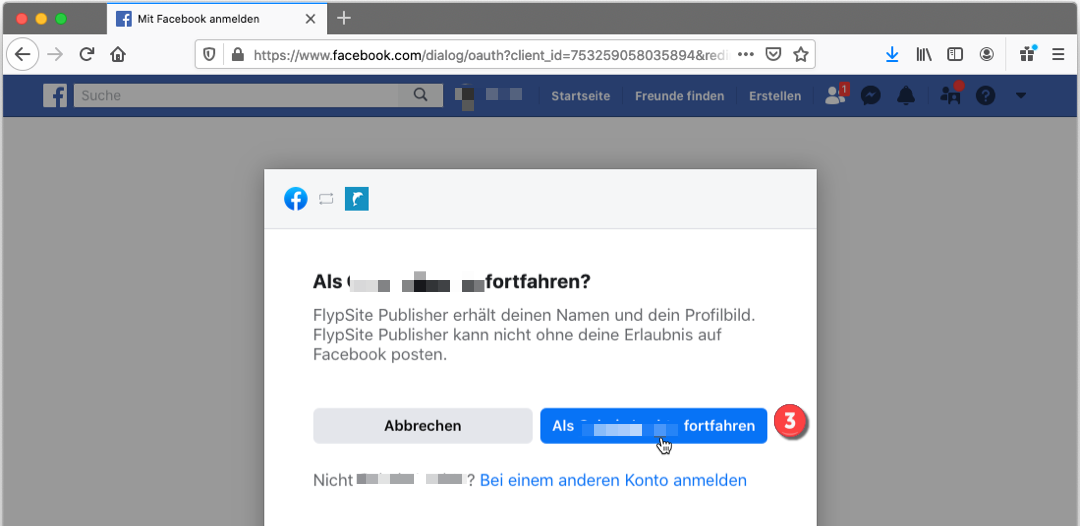
Task: Open the blurred profile in Facebook header
Action: click(489, 96)
